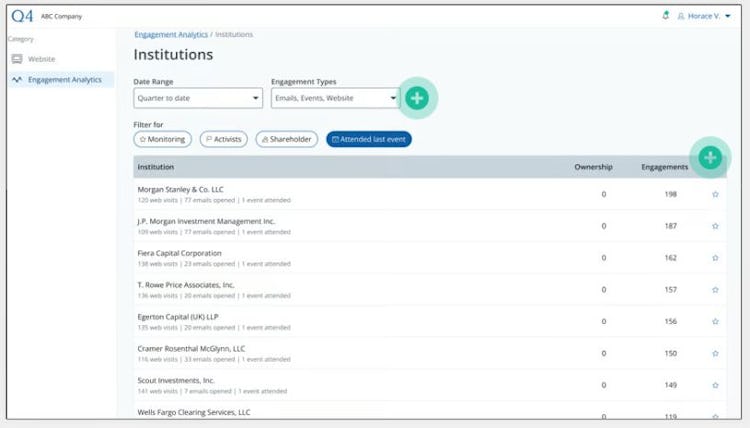This screenshot has height=428, width=750.
Task: Click engagements value 149
Action: point(670,385)
